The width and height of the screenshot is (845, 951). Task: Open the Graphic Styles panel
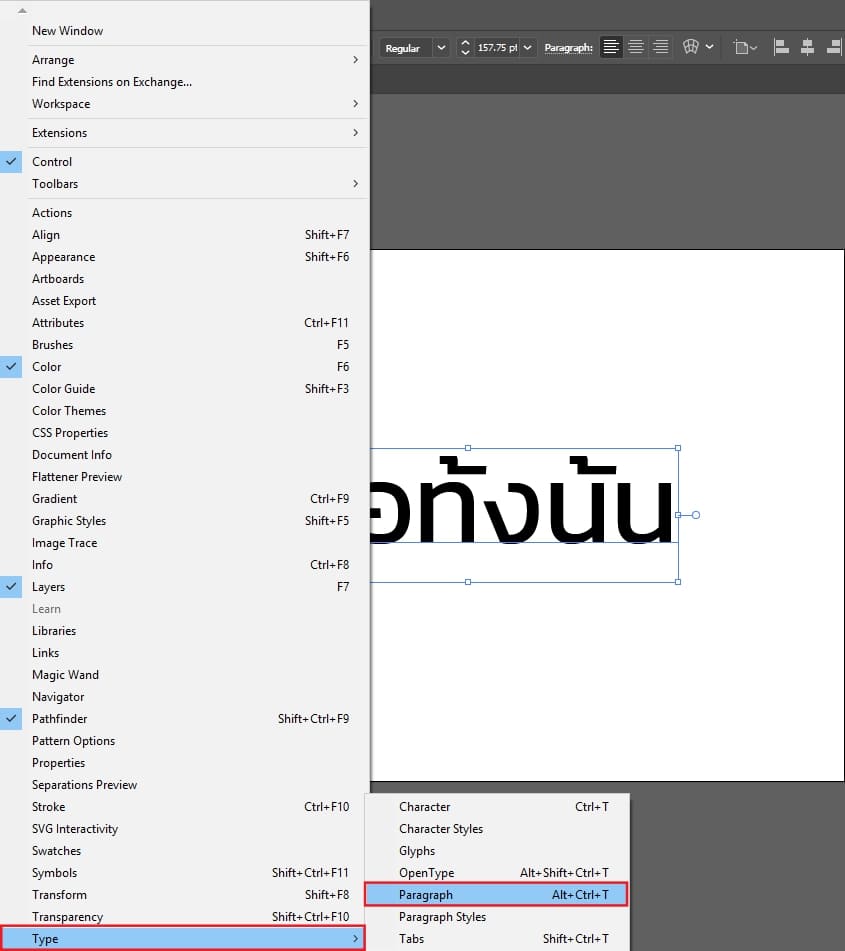(184, 521)
